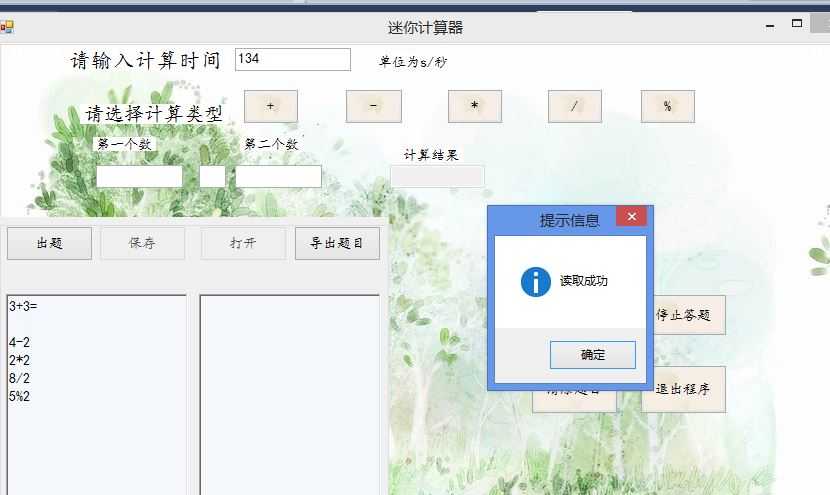The width and height of the screenshot is (830, 495).
Task: Close the 提示信息 dialog with red X
Action: pyautogui.click(x=631, y=217)
